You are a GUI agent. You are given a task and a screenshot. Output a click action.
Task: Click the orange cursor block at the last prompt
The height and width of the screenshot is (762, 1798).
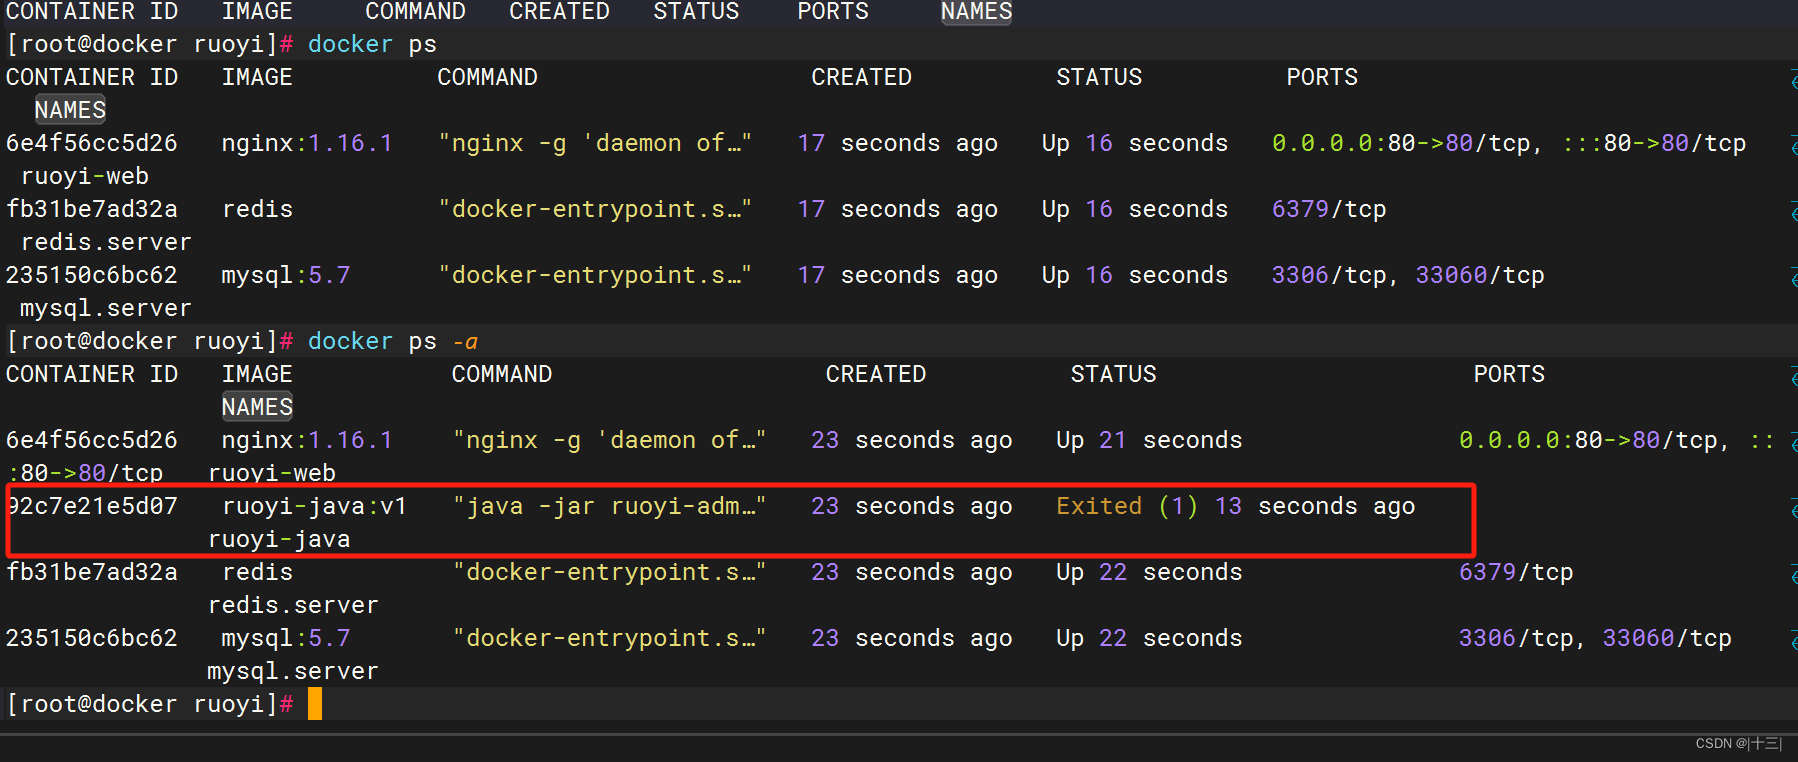[x=315, y=704]
